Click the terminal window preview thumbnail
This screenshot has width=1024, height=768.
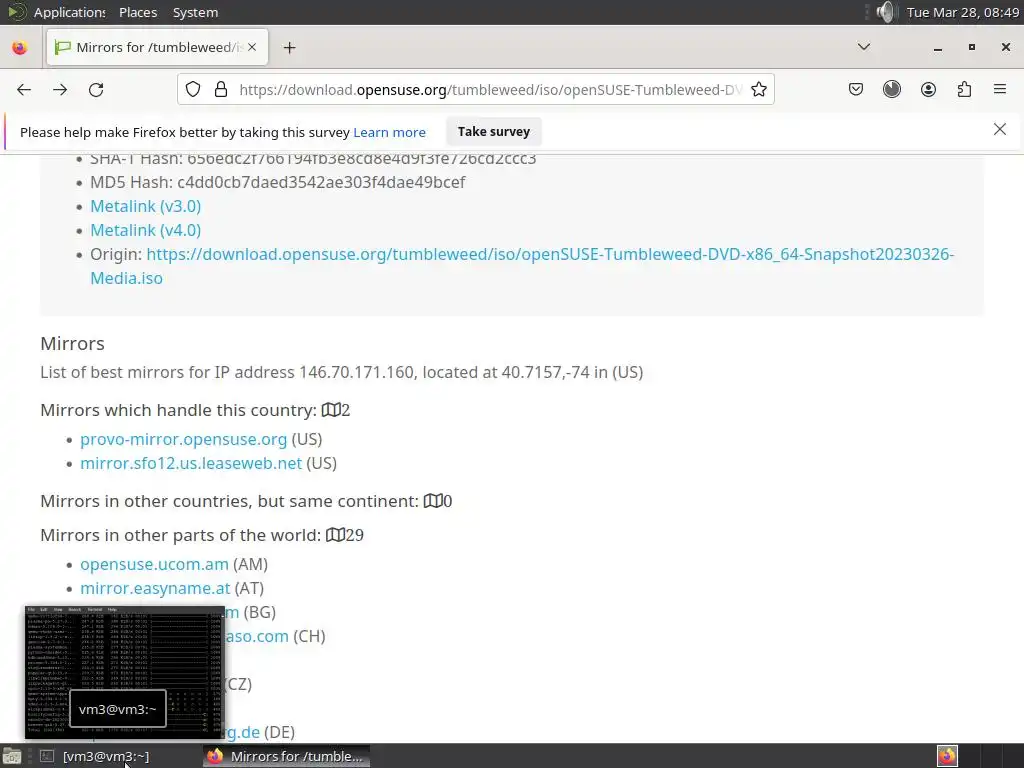(124, 671)
